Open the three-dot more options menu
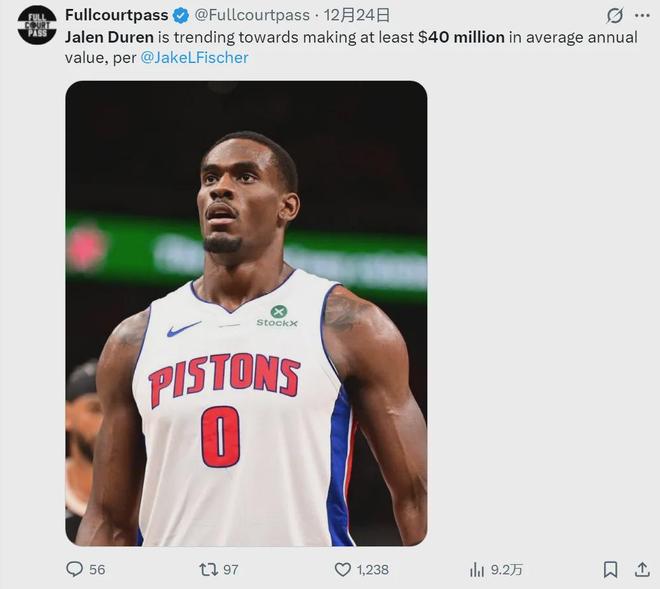660x589 pixels. (642, 16)
